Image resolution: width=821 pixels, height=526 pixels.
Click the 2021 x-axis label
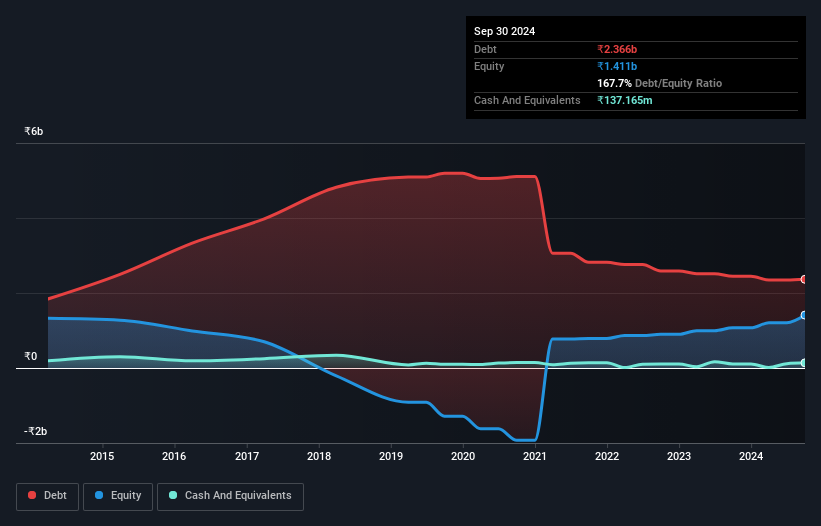pyautogui.click(x=535, y=456)
